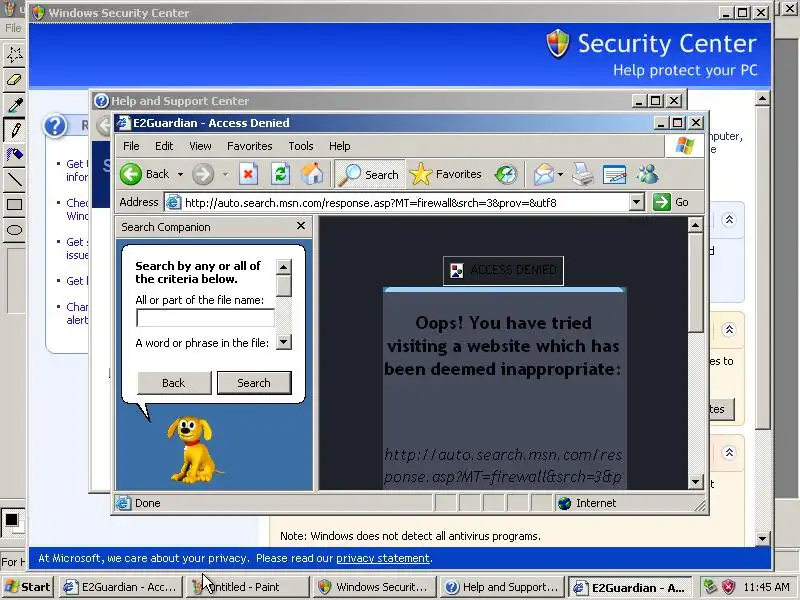Viewport: 800px width, 600px height.
Task: Open the Favorites menu in menu bar
Action: click(x=249, y=146)
